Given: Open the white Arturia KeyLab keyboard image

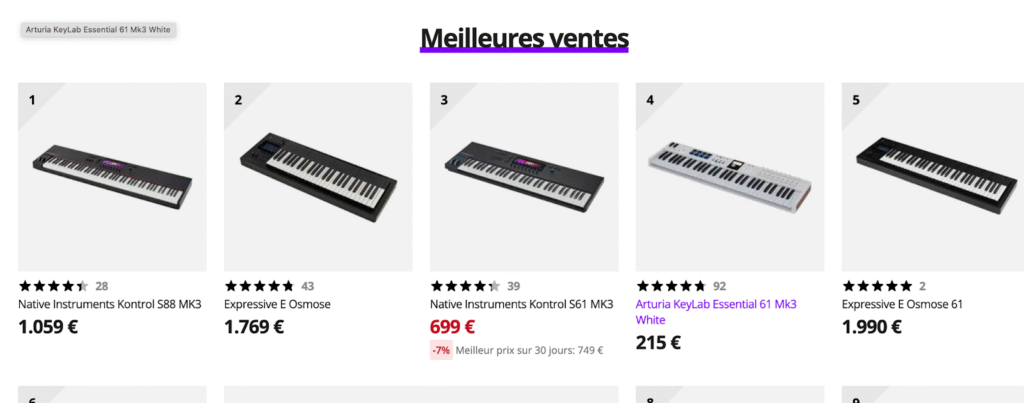Looking at the screenshot, I should 730,176.
